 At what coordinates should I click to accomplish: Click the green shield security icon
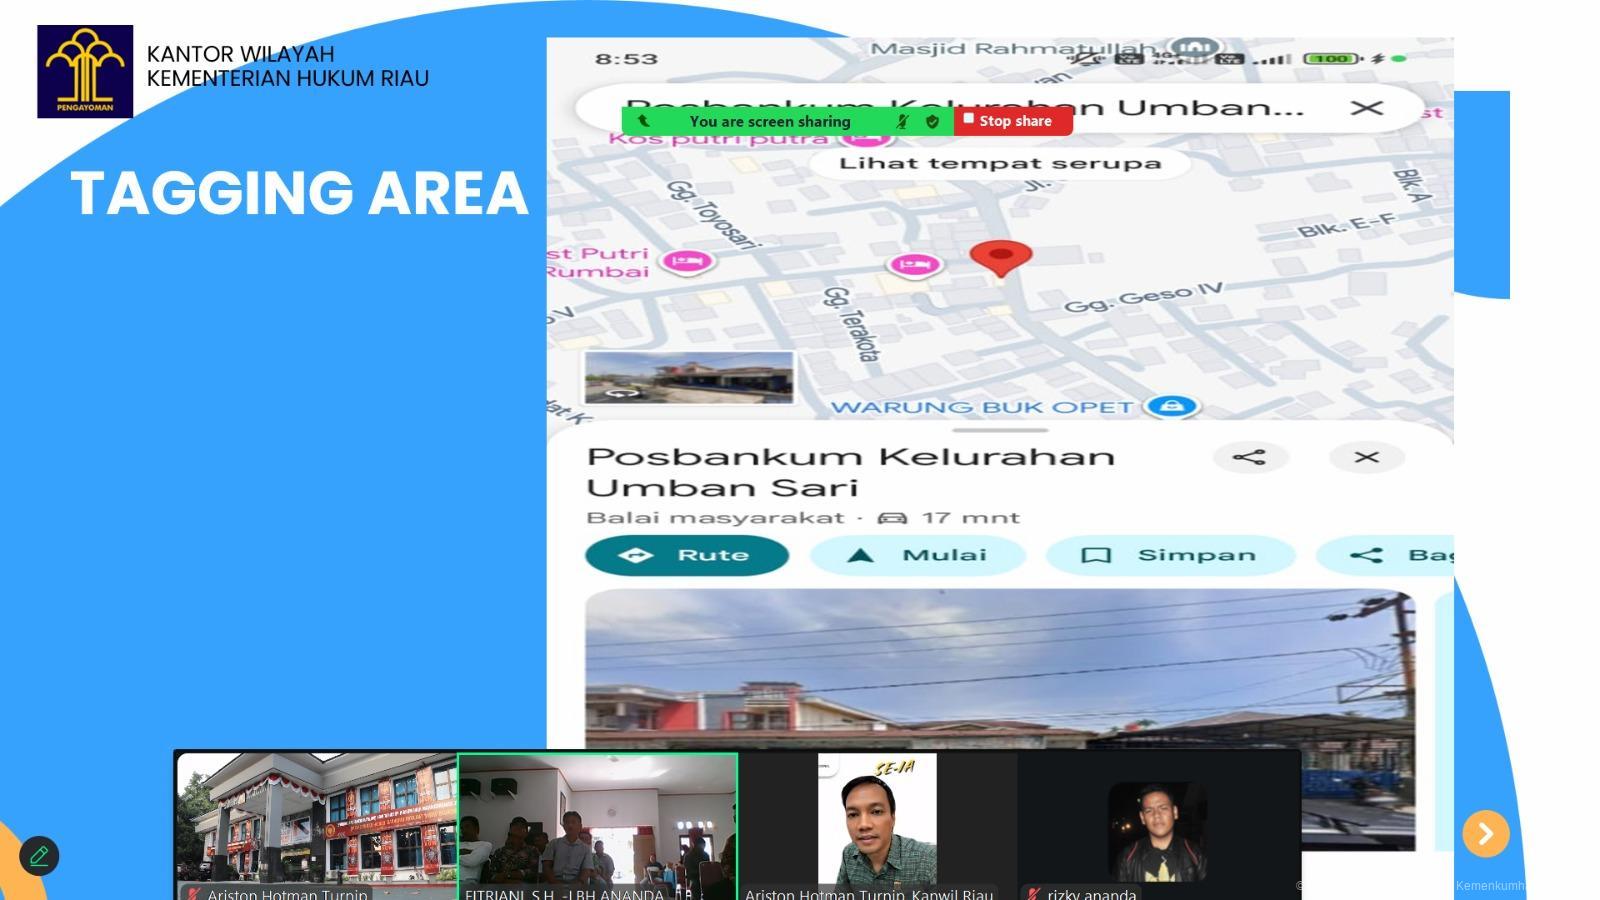932,121
